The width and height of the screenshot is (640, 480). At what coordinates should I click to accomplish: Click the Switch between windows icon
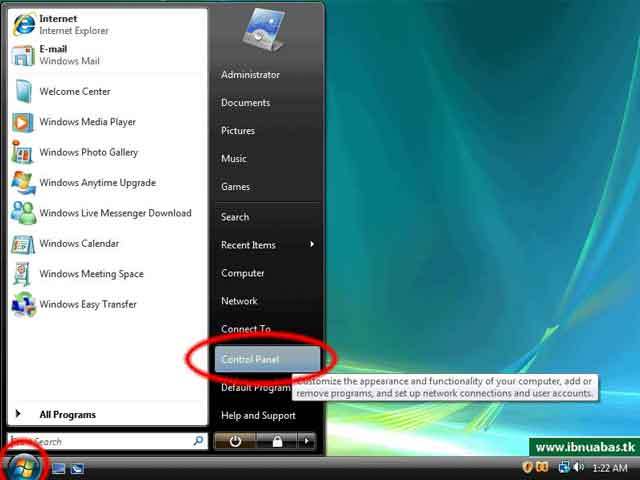click(x=78, y=469)
